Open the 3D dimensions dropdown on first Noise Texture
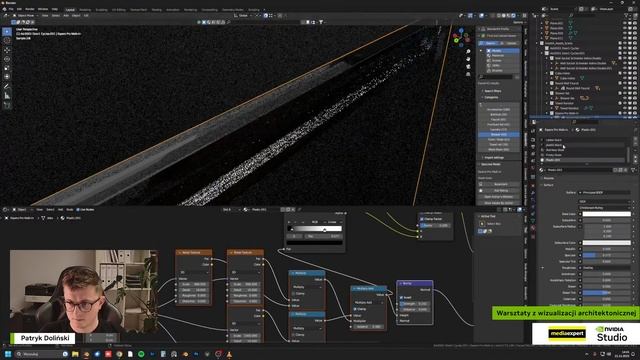This screenshot has width=640, height=360. tap(193, 272)
